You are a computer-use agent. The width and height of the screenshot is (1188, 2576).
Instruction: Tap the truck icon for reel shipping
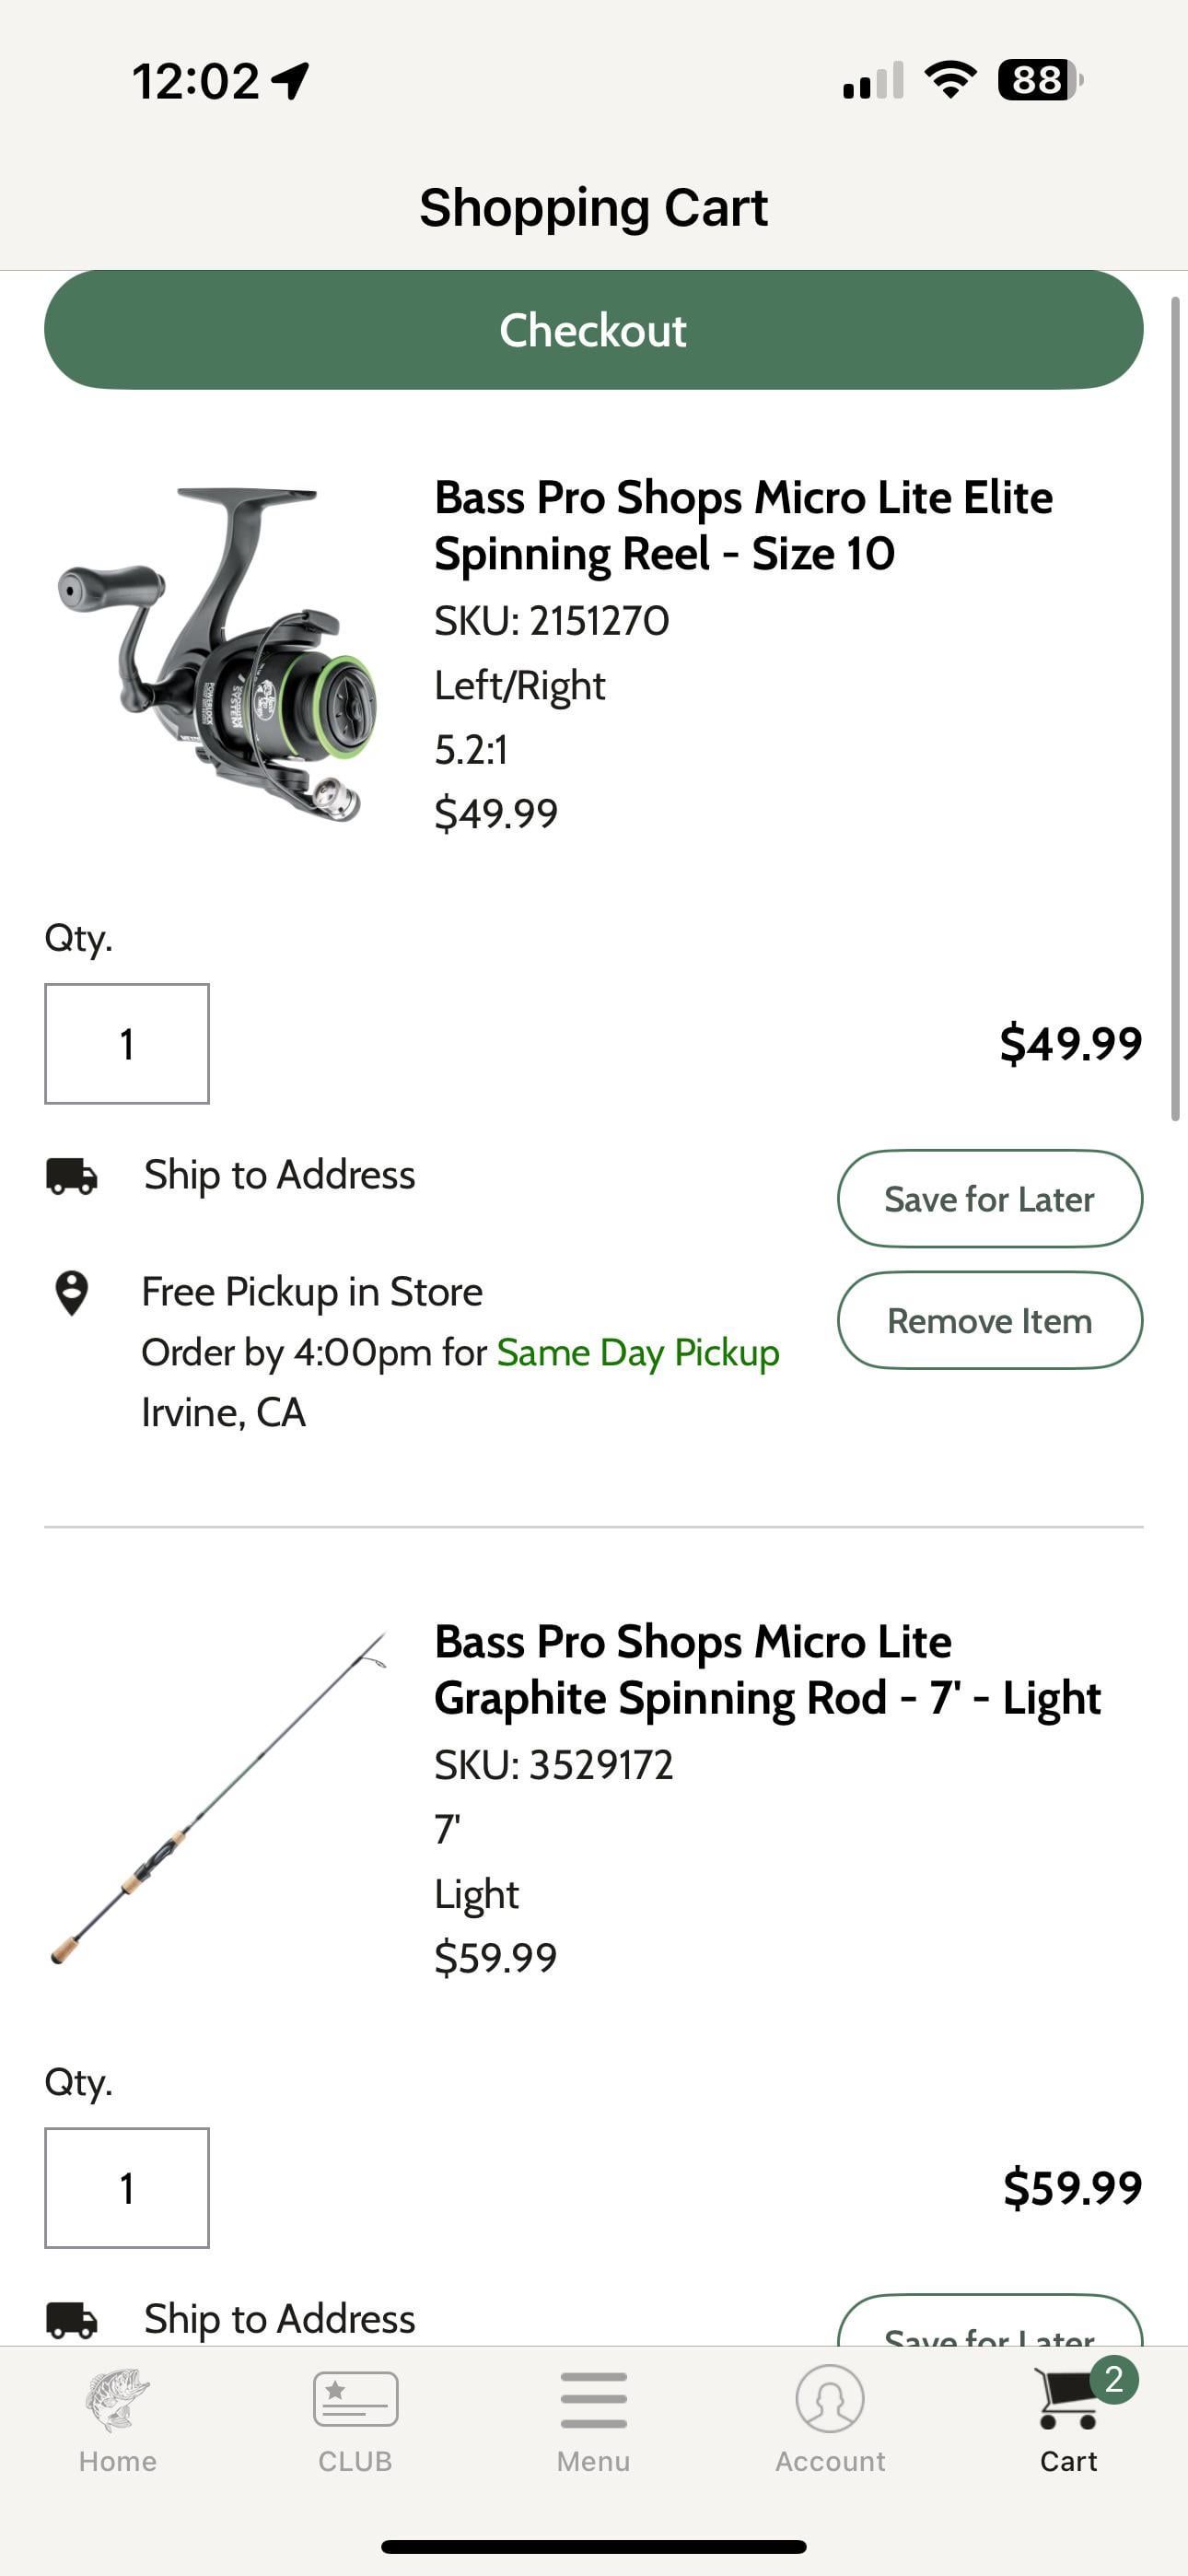tap(72, 1176)
